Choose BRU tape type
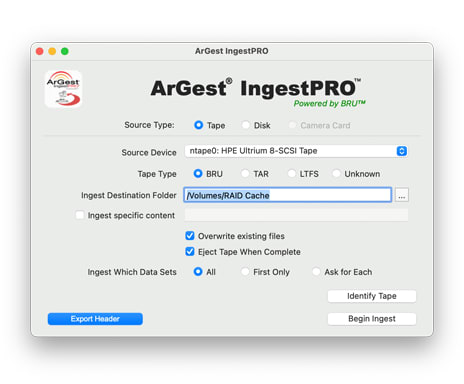 (x=198, y=174)
